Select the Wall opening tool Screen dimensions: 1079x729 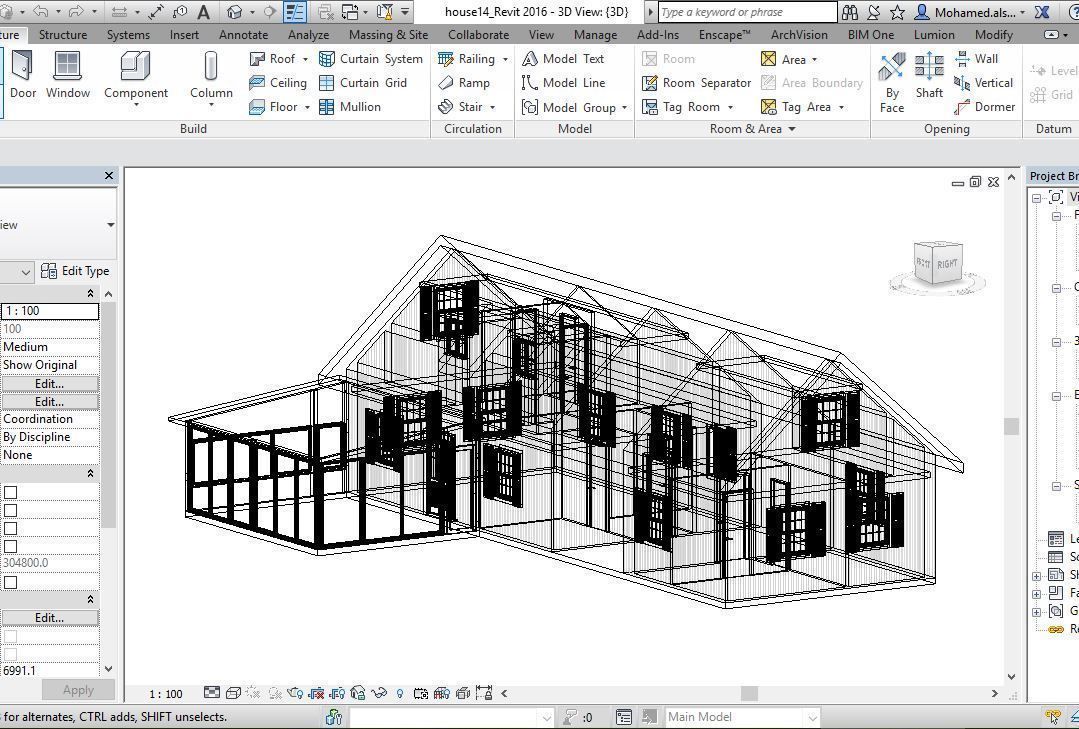pyautogui.click(x=976, y=59)
